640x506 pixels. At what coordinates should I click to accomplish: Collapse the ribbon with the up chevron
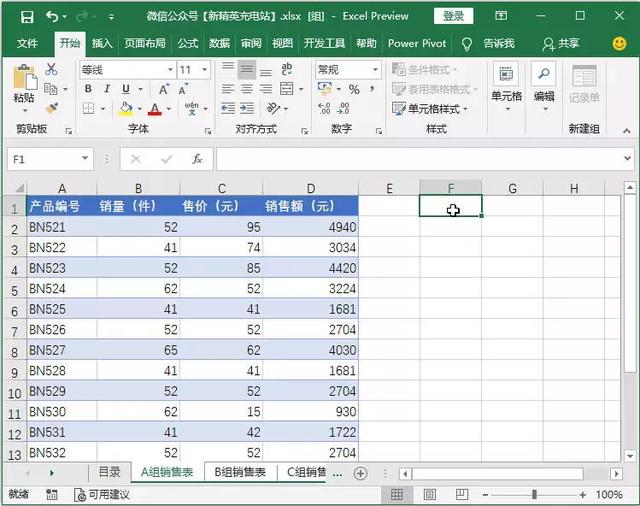coord(627,131)
